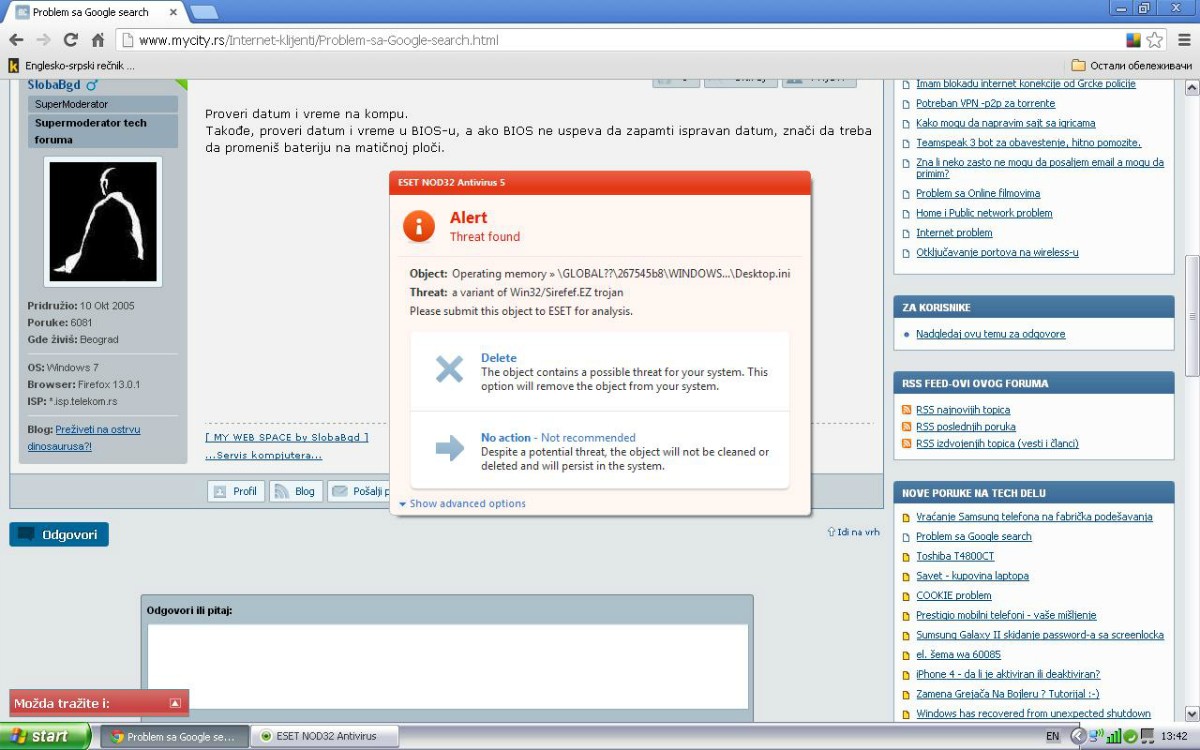The width and height of the screenshot is (1200, 750).
Task: Open the Chrome wrench menu icon
Action: pos(1185,40)
